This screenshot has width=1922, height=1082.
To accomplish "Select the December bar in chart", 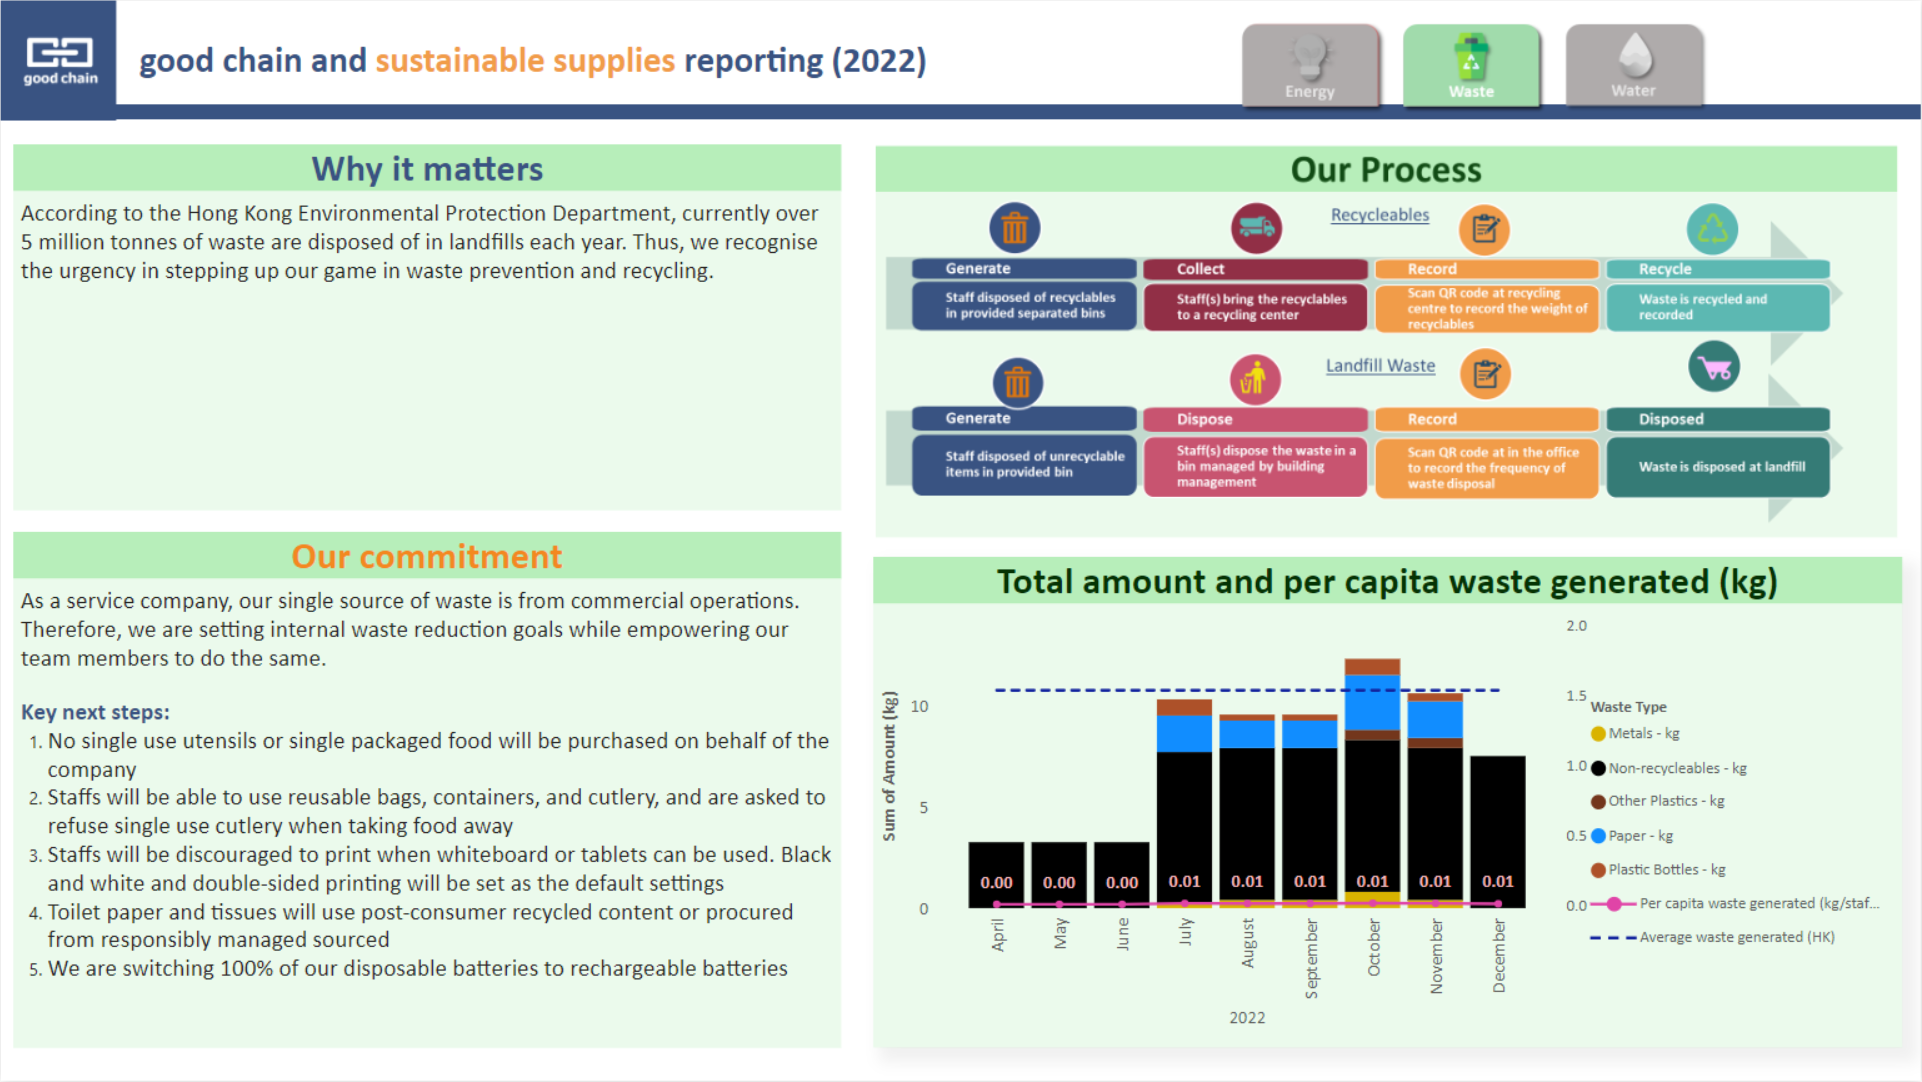I will tap(1498, 832).
